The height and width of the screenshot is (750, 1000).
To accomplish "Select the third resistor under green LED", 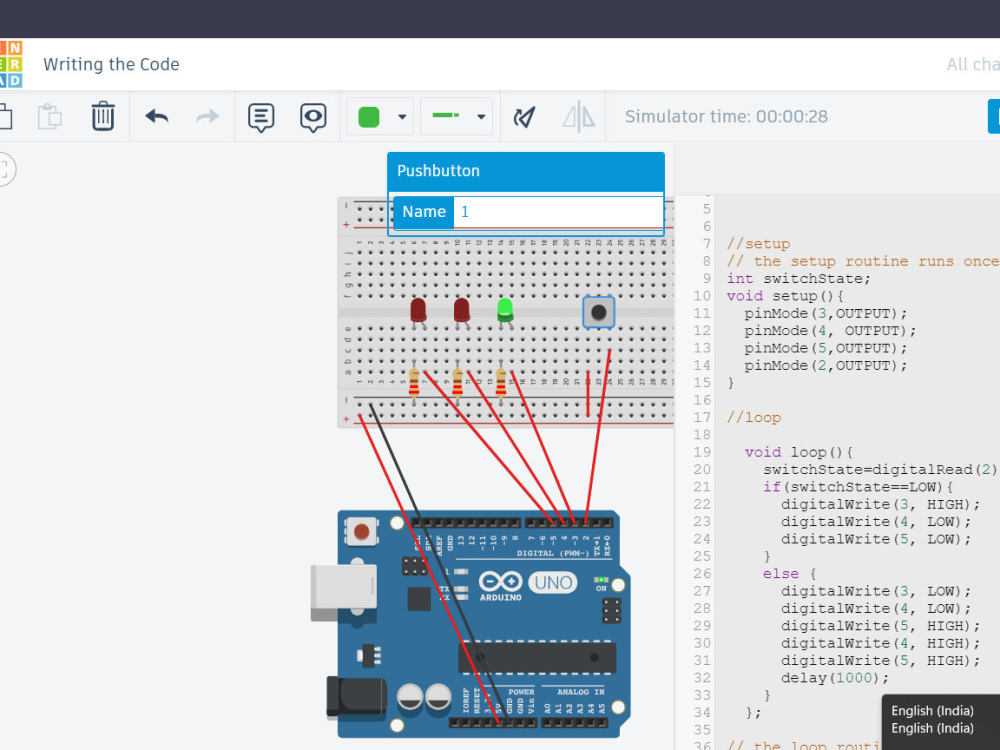I will [x=501, y=383].
